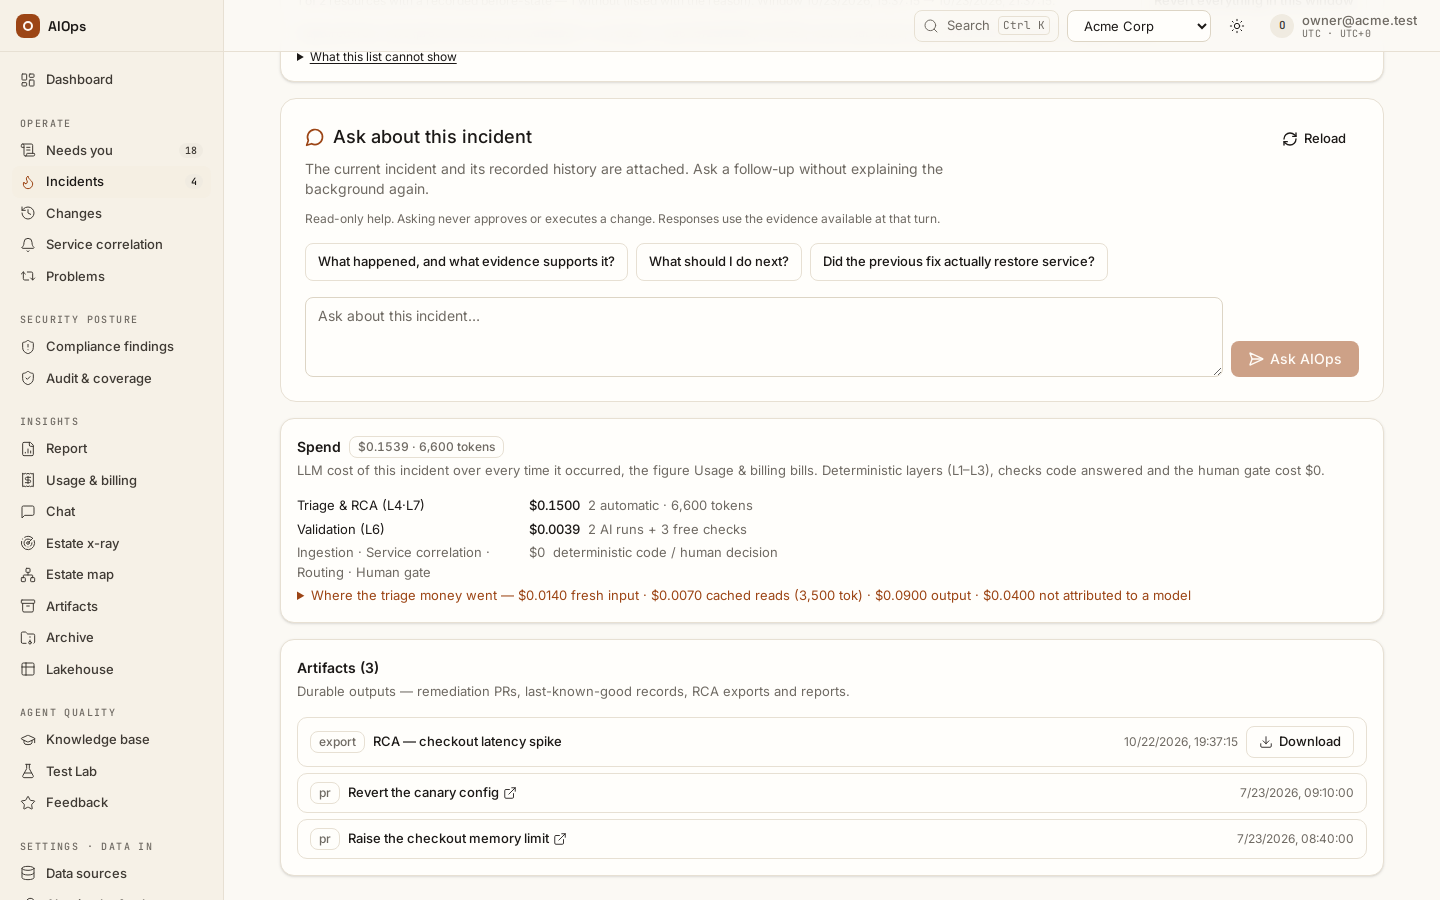Screen dimensions: 1440x900
Task: Toggle the light/dark theme sun icon
Action: pyautogui.click(x=1237, y=26)
